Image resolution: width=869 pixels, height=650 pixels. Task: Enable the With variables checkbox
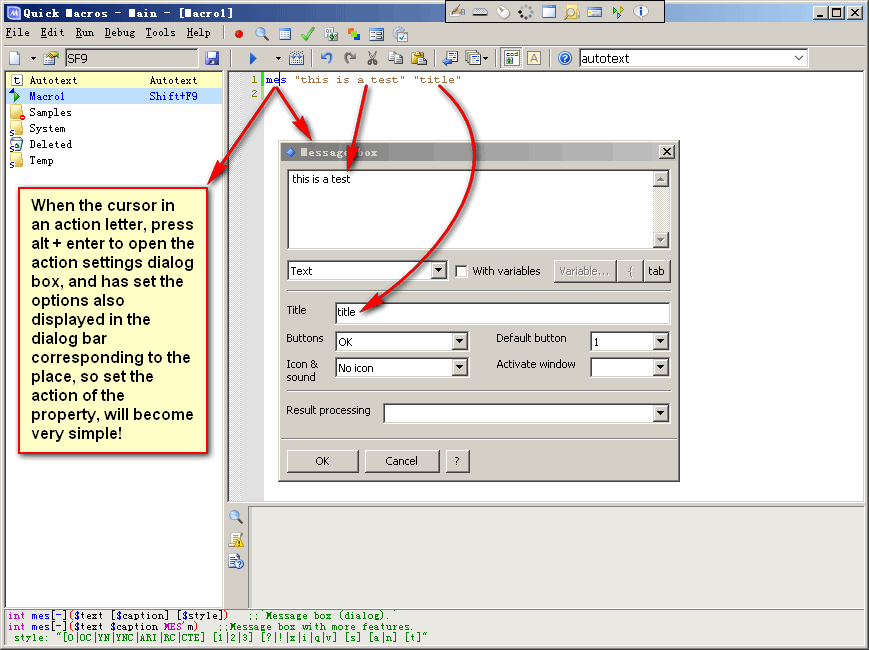(x=462, y=271)
